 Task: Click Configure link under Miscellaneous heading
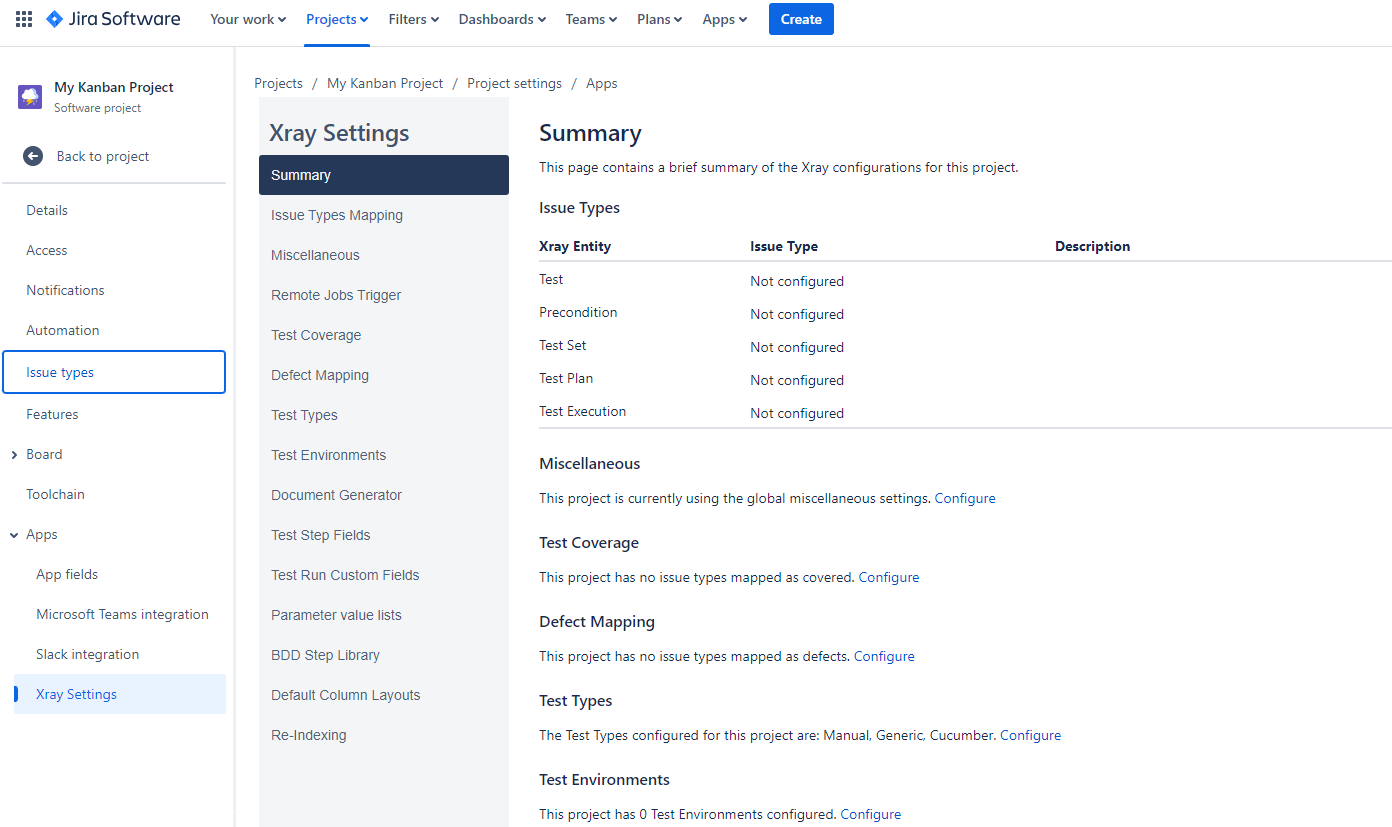pos(965,498)
